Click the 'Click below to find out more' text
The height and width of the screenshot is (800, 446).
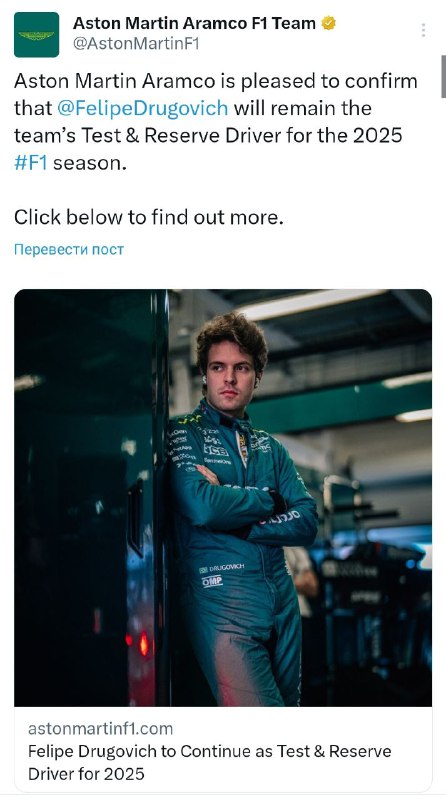pyautogui.click(x=148, y=217)
